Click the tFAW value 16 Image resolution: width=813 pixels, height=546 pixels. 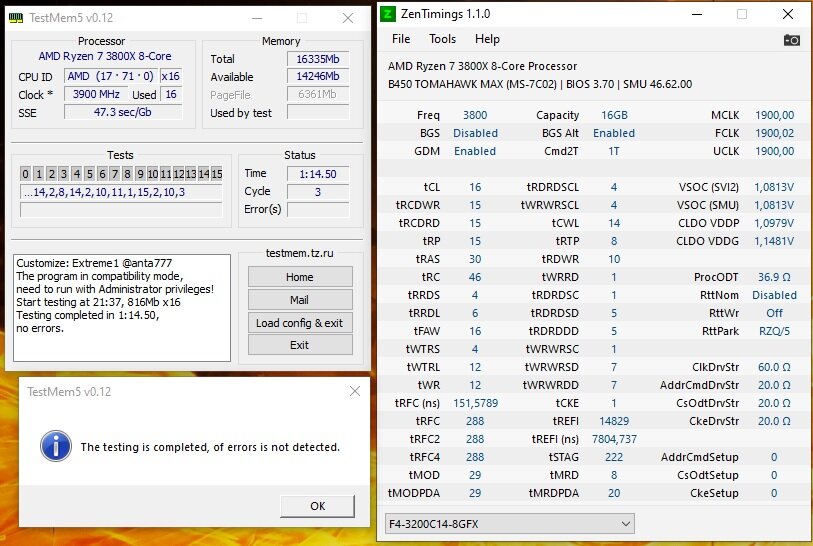475,331
